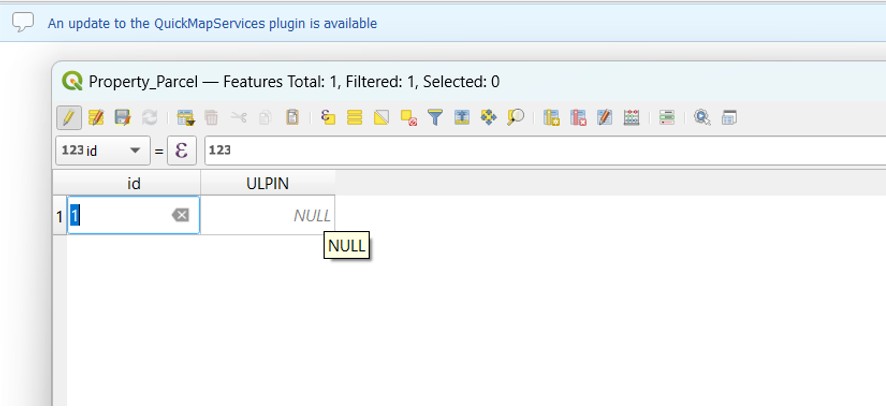Dock the attribute table window

point(729,117)
